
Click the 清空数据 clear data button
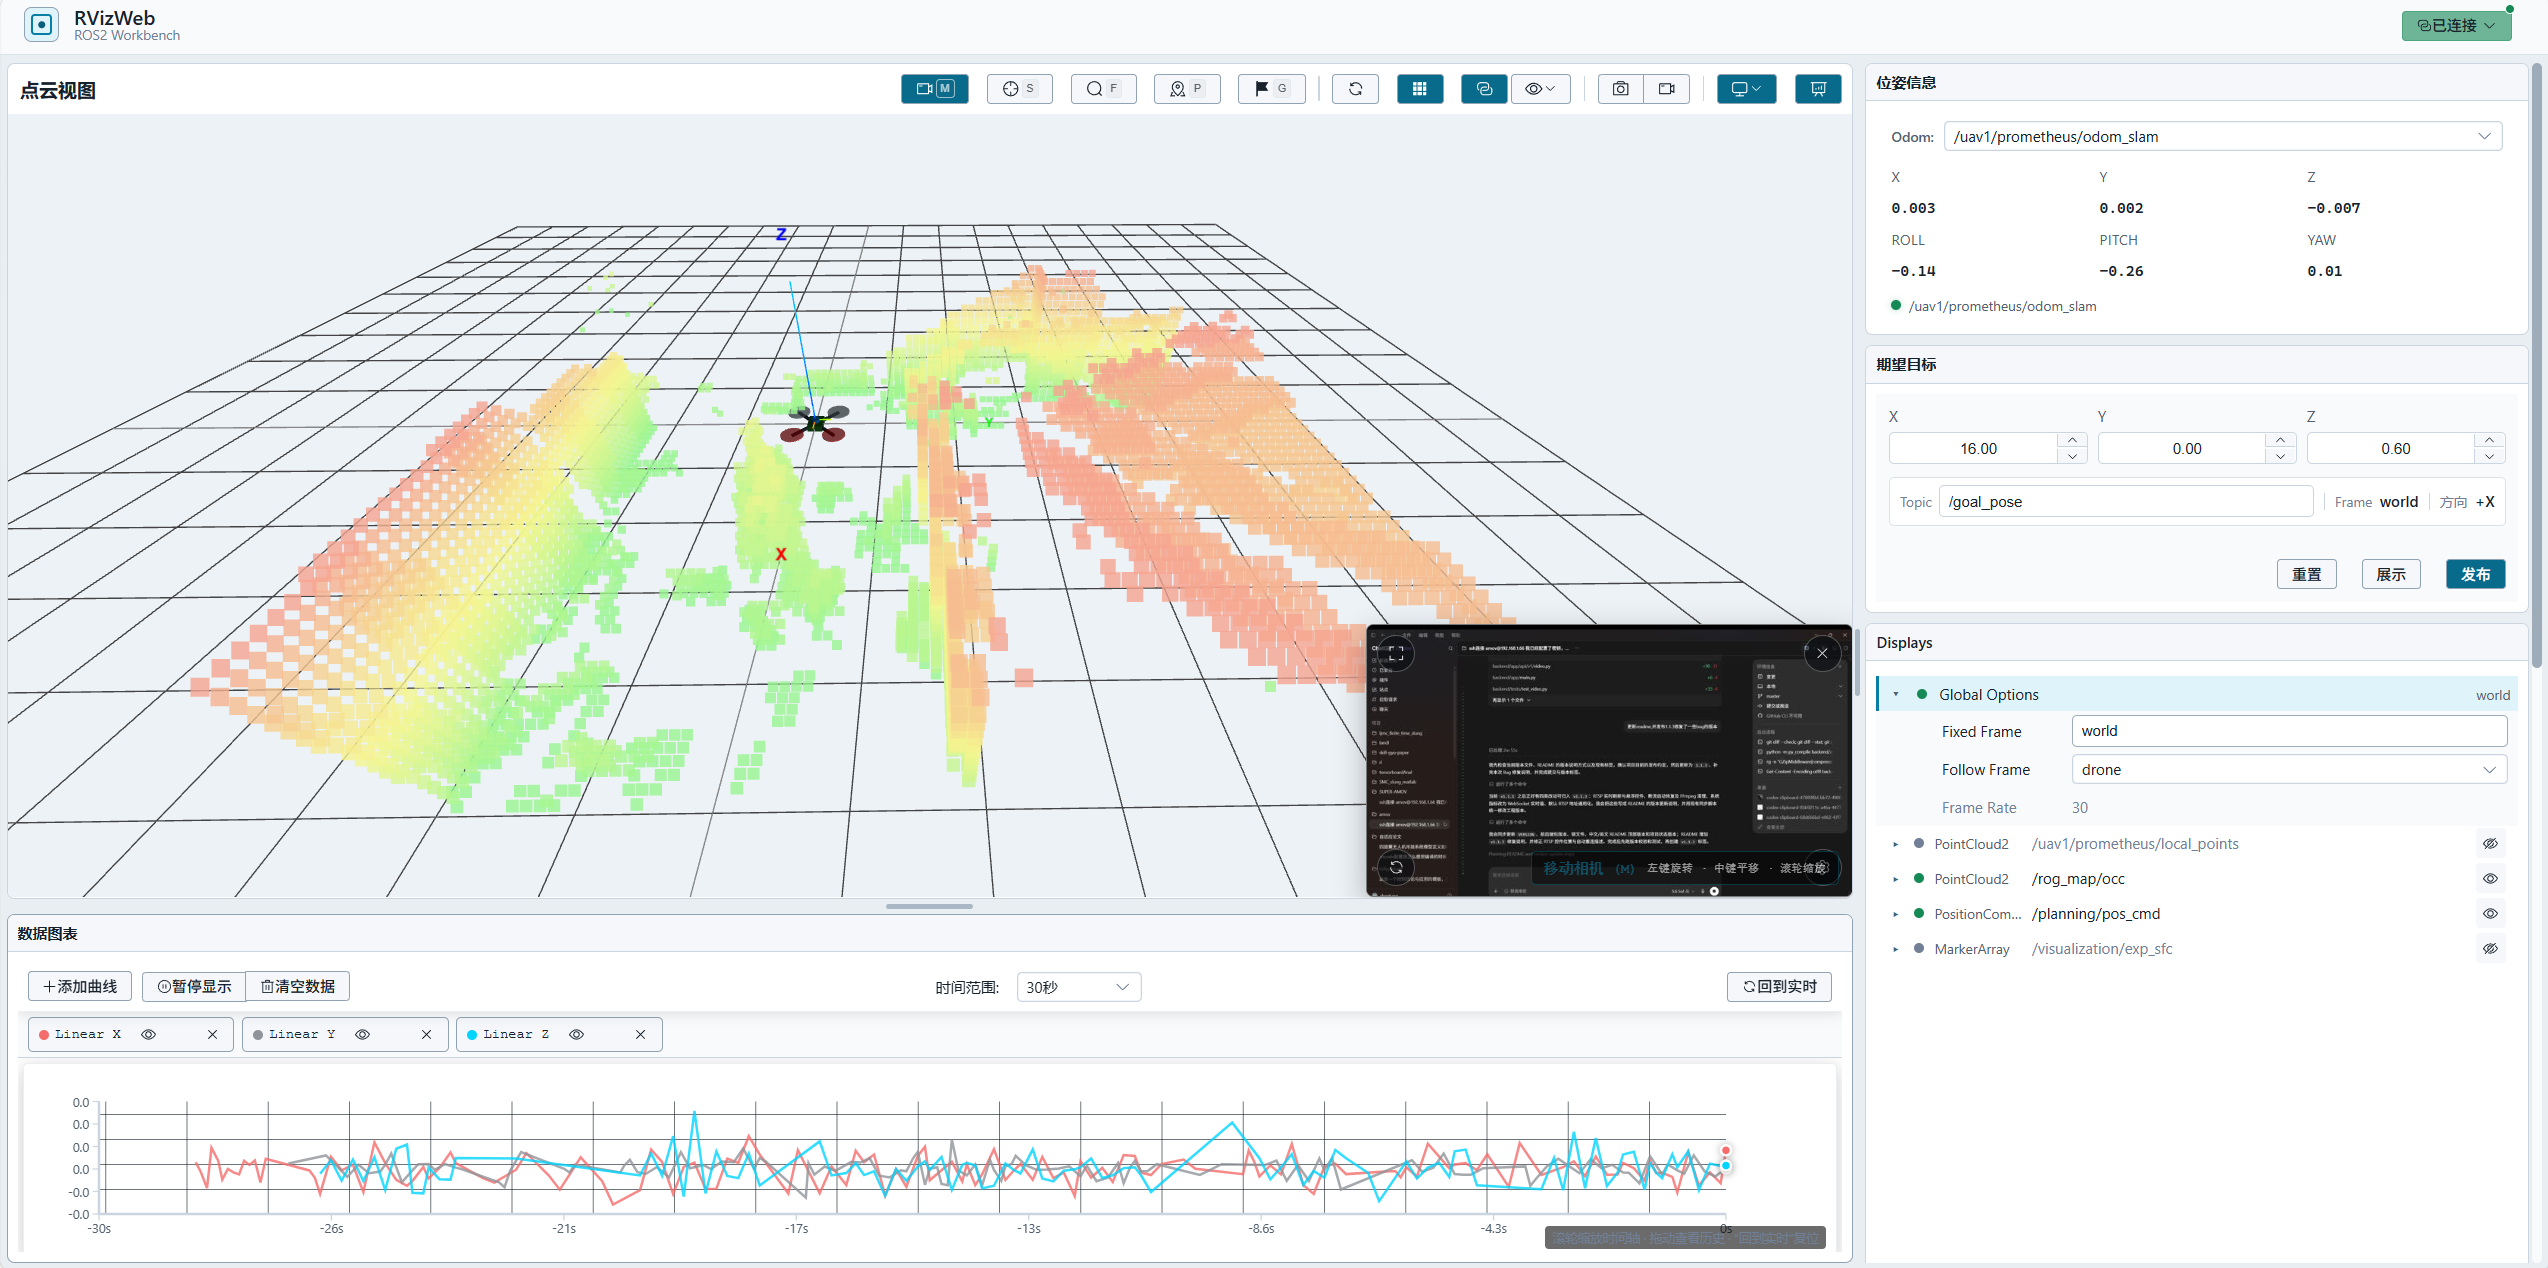point(298,987)
